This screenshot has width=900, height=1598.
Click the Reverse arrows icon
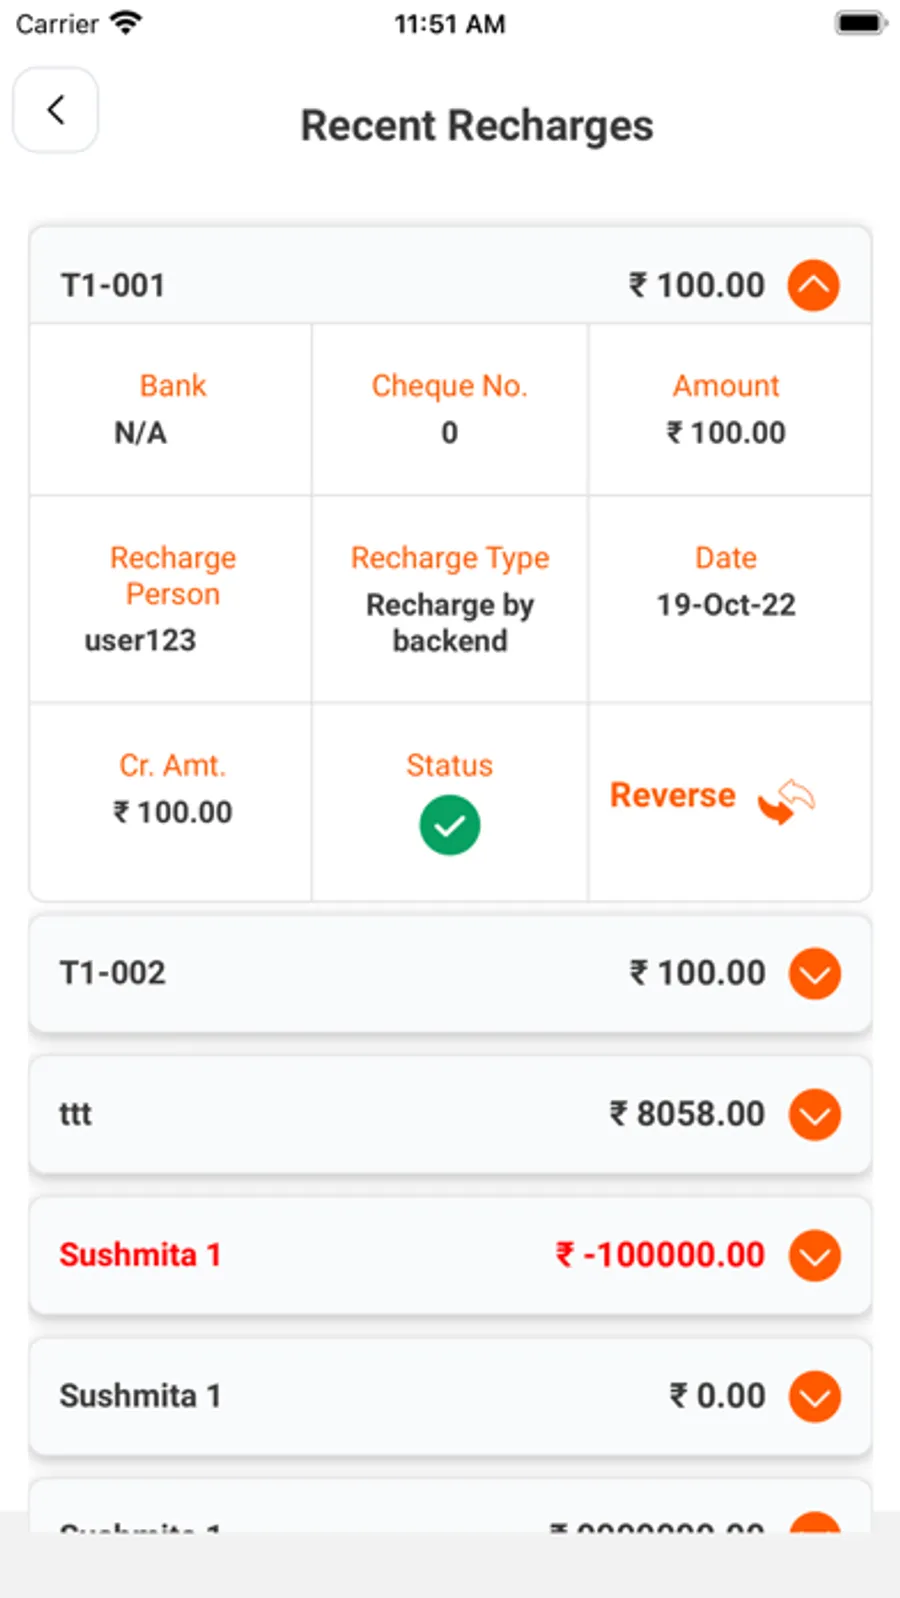point(786,800)
